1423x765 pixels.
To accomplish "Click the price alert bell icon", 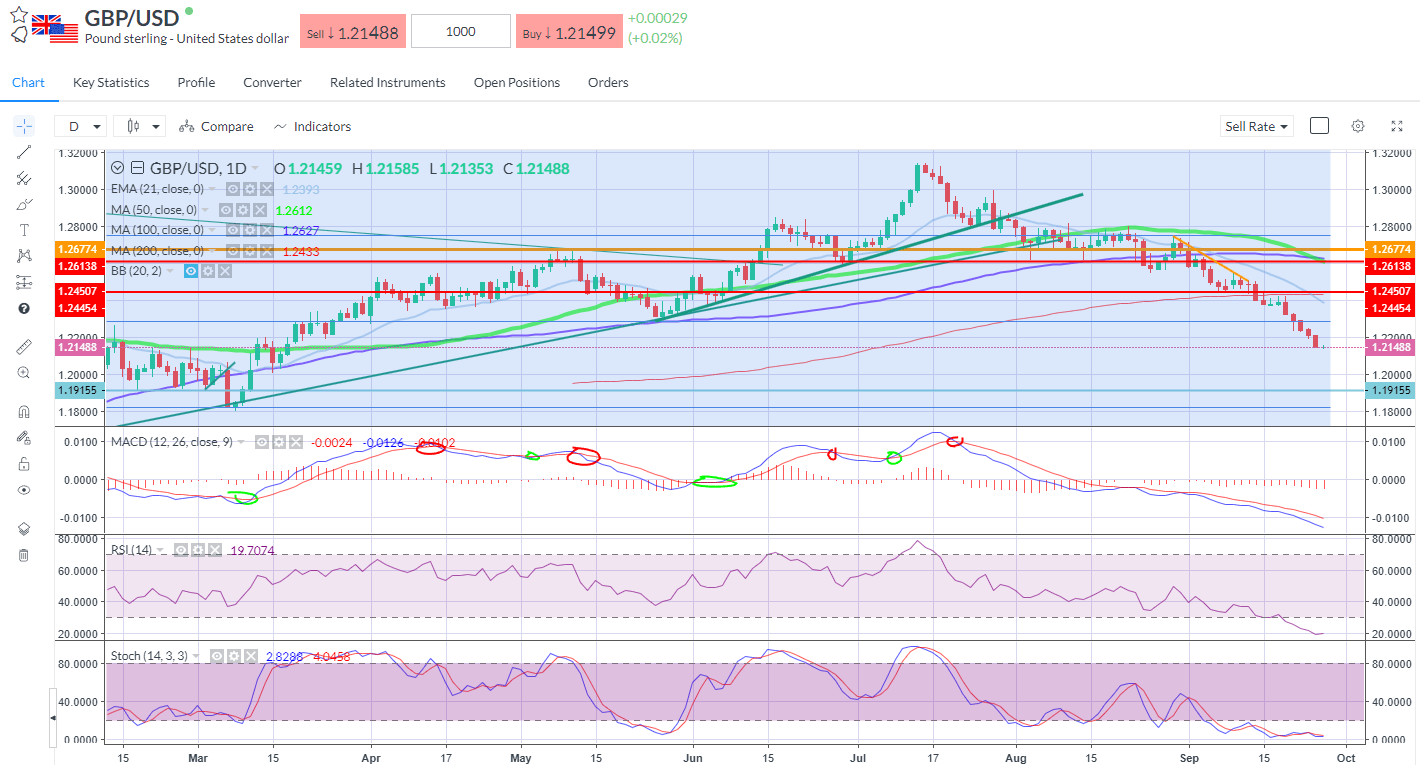I will (x=19, y=35).
